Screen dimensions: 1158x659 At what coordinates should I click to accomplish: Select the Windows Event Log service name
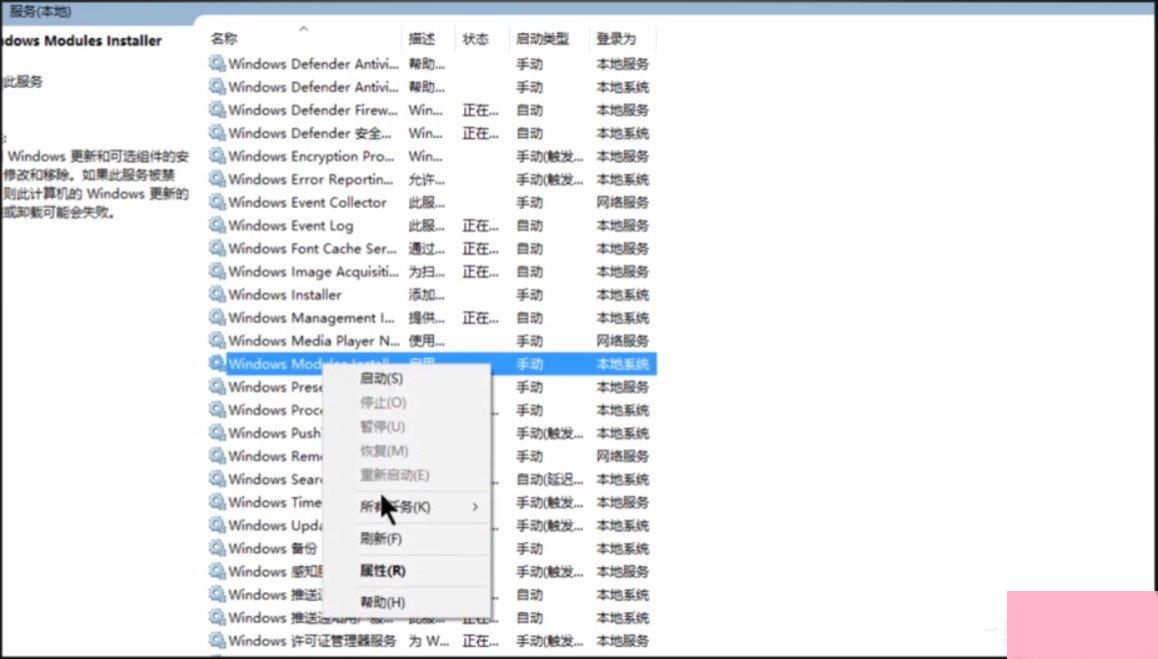pyautogui.click(x=291, y=225)
